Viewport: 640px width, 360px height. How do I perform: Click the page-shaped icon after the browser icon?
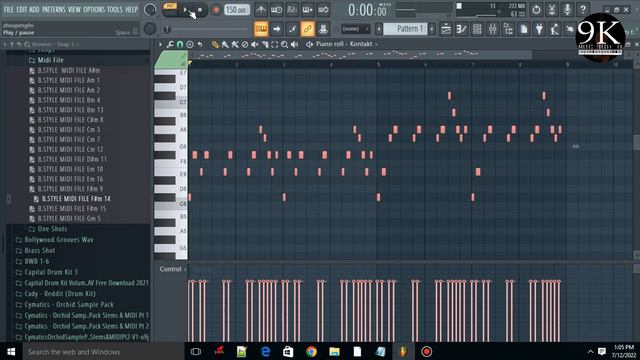coord(524,29)
